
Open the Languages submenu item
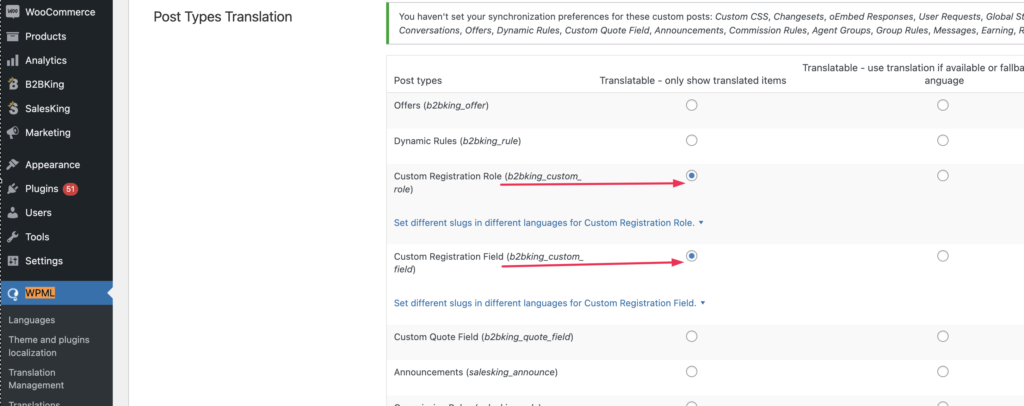(31, 320)
